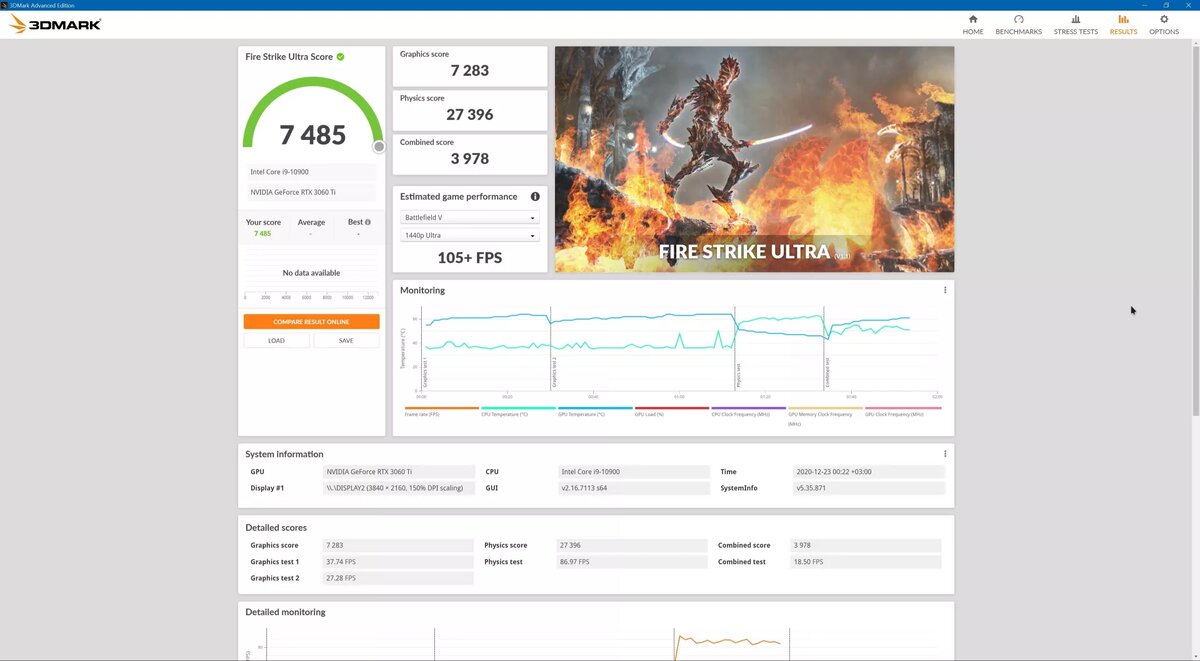Toggle Frame rate (FPS) legend swatch

point(441,408)
